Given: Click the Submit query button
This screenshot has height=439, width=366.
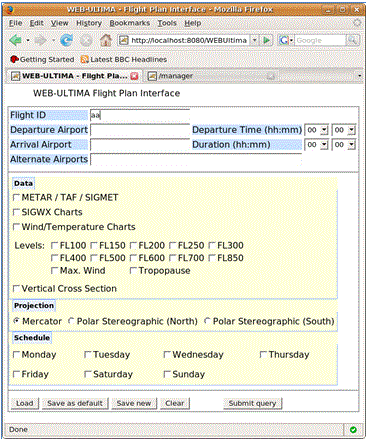Looking at the screenshot, I should pyautogui.click(x=252, y=403).
